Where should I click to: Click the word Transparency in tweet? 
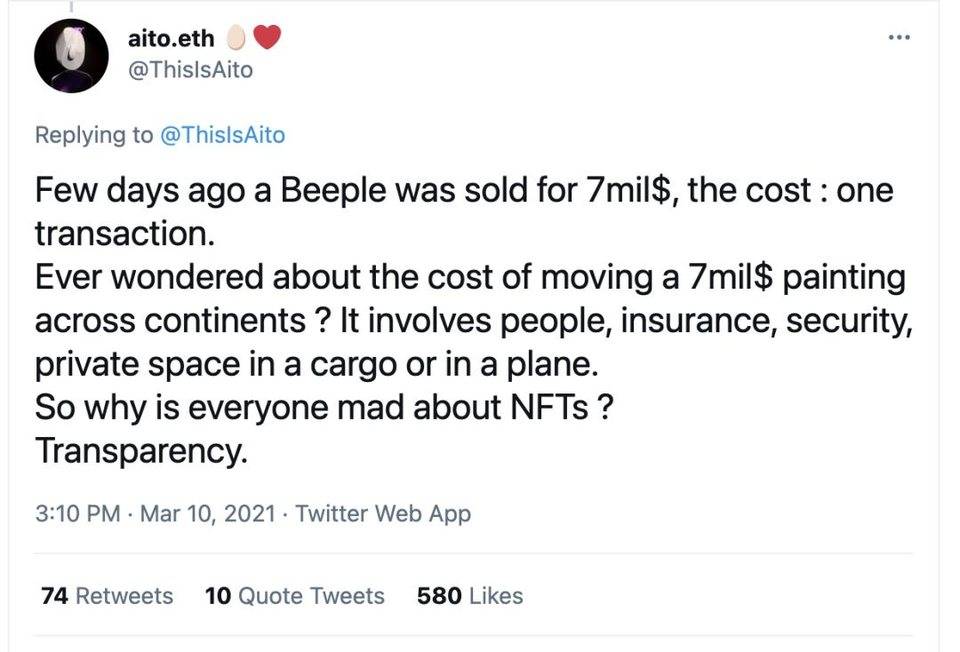[140, 450]
